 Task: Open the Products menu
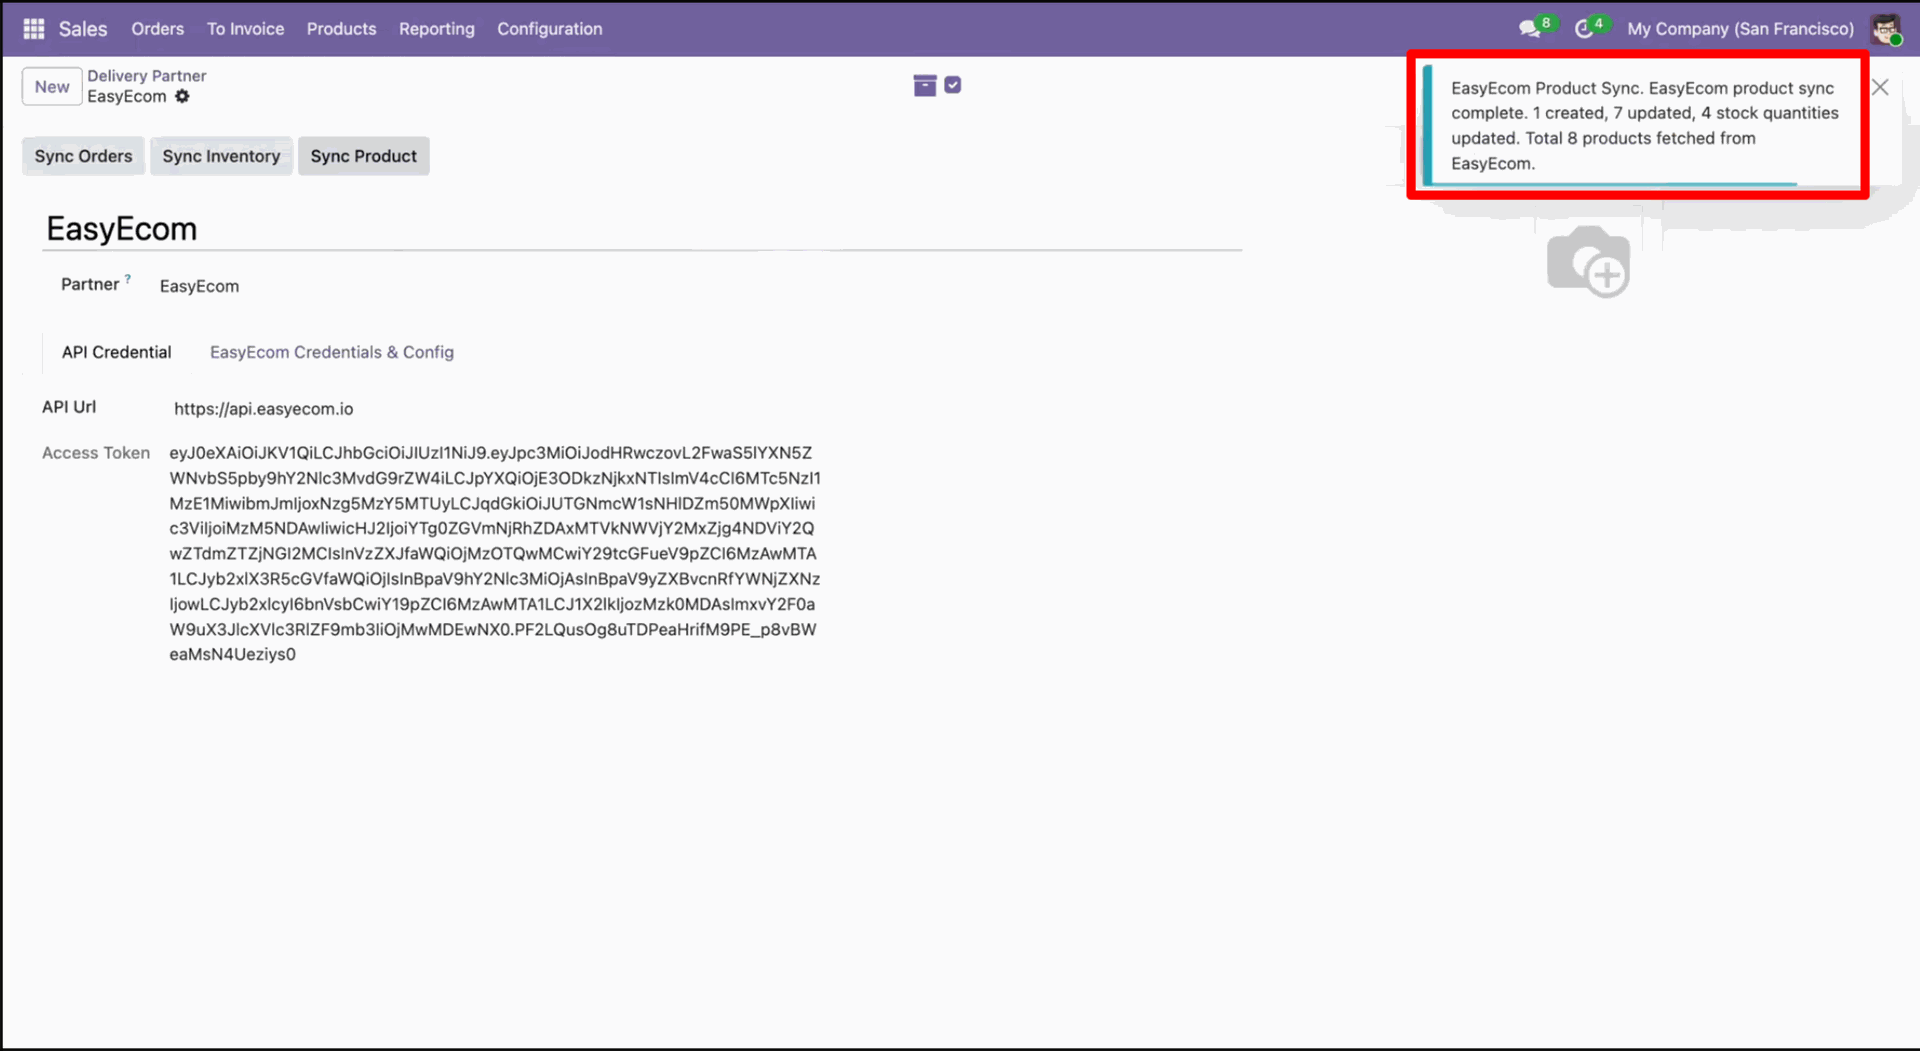pyautogui.click(x=341, y=29)
